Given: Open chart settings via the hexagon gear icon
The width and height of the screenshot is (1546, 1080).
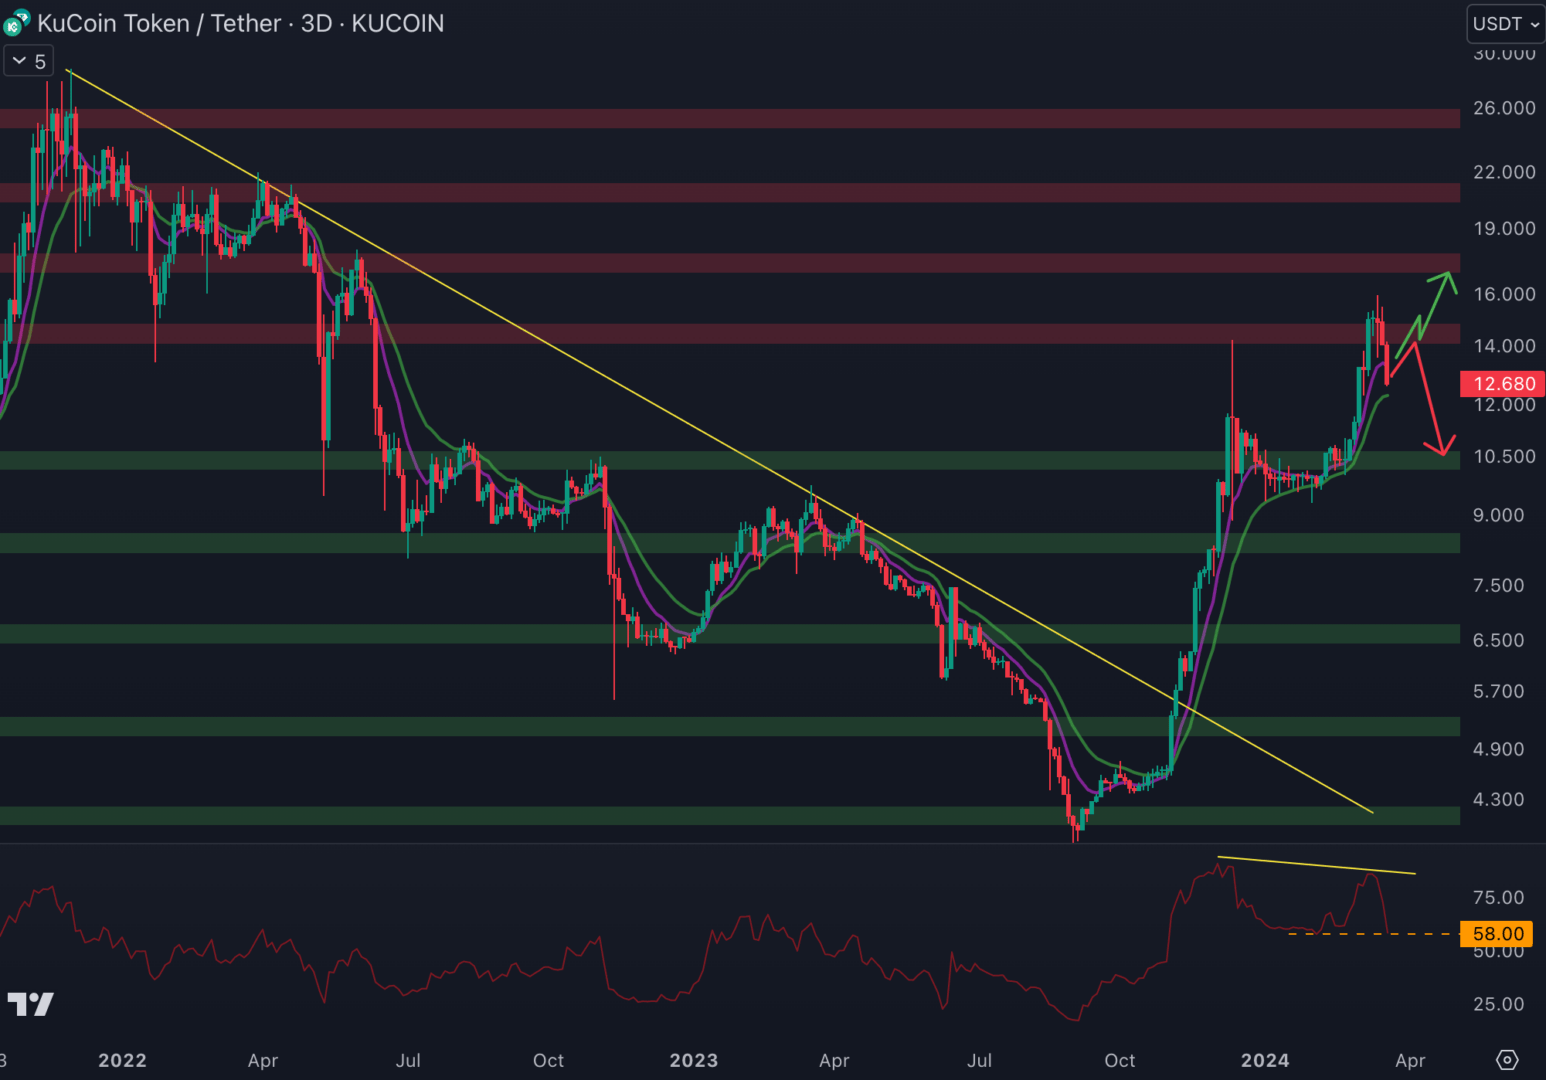Looking at the screenshot, I should 1507,1060.
